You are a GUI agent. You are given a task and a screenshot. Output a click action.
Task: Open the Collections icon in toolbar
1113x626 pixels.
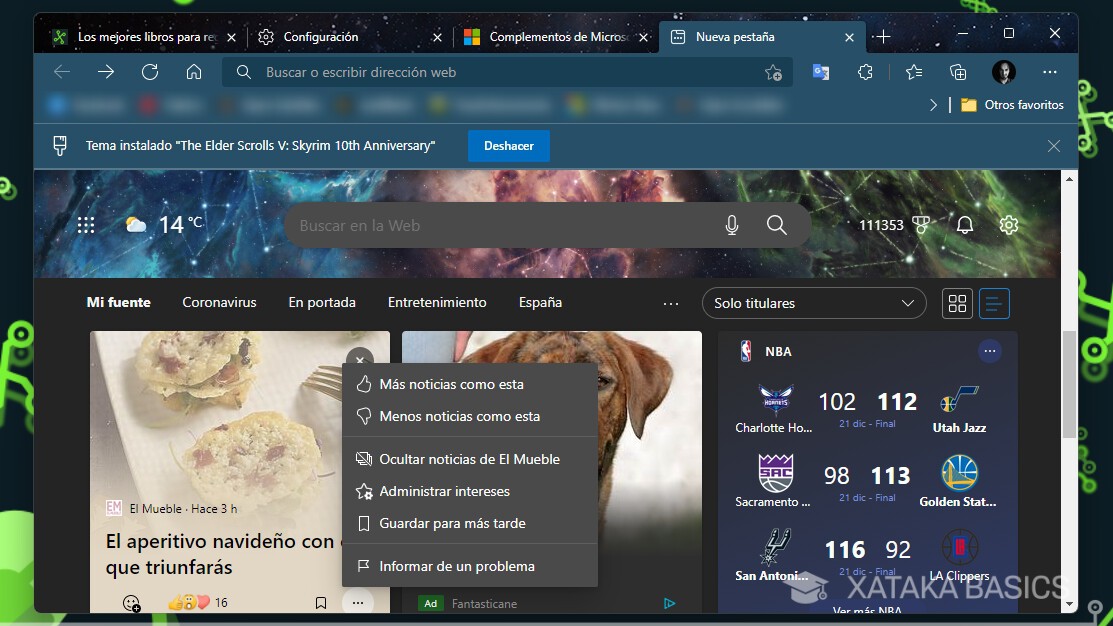(957, 71)
